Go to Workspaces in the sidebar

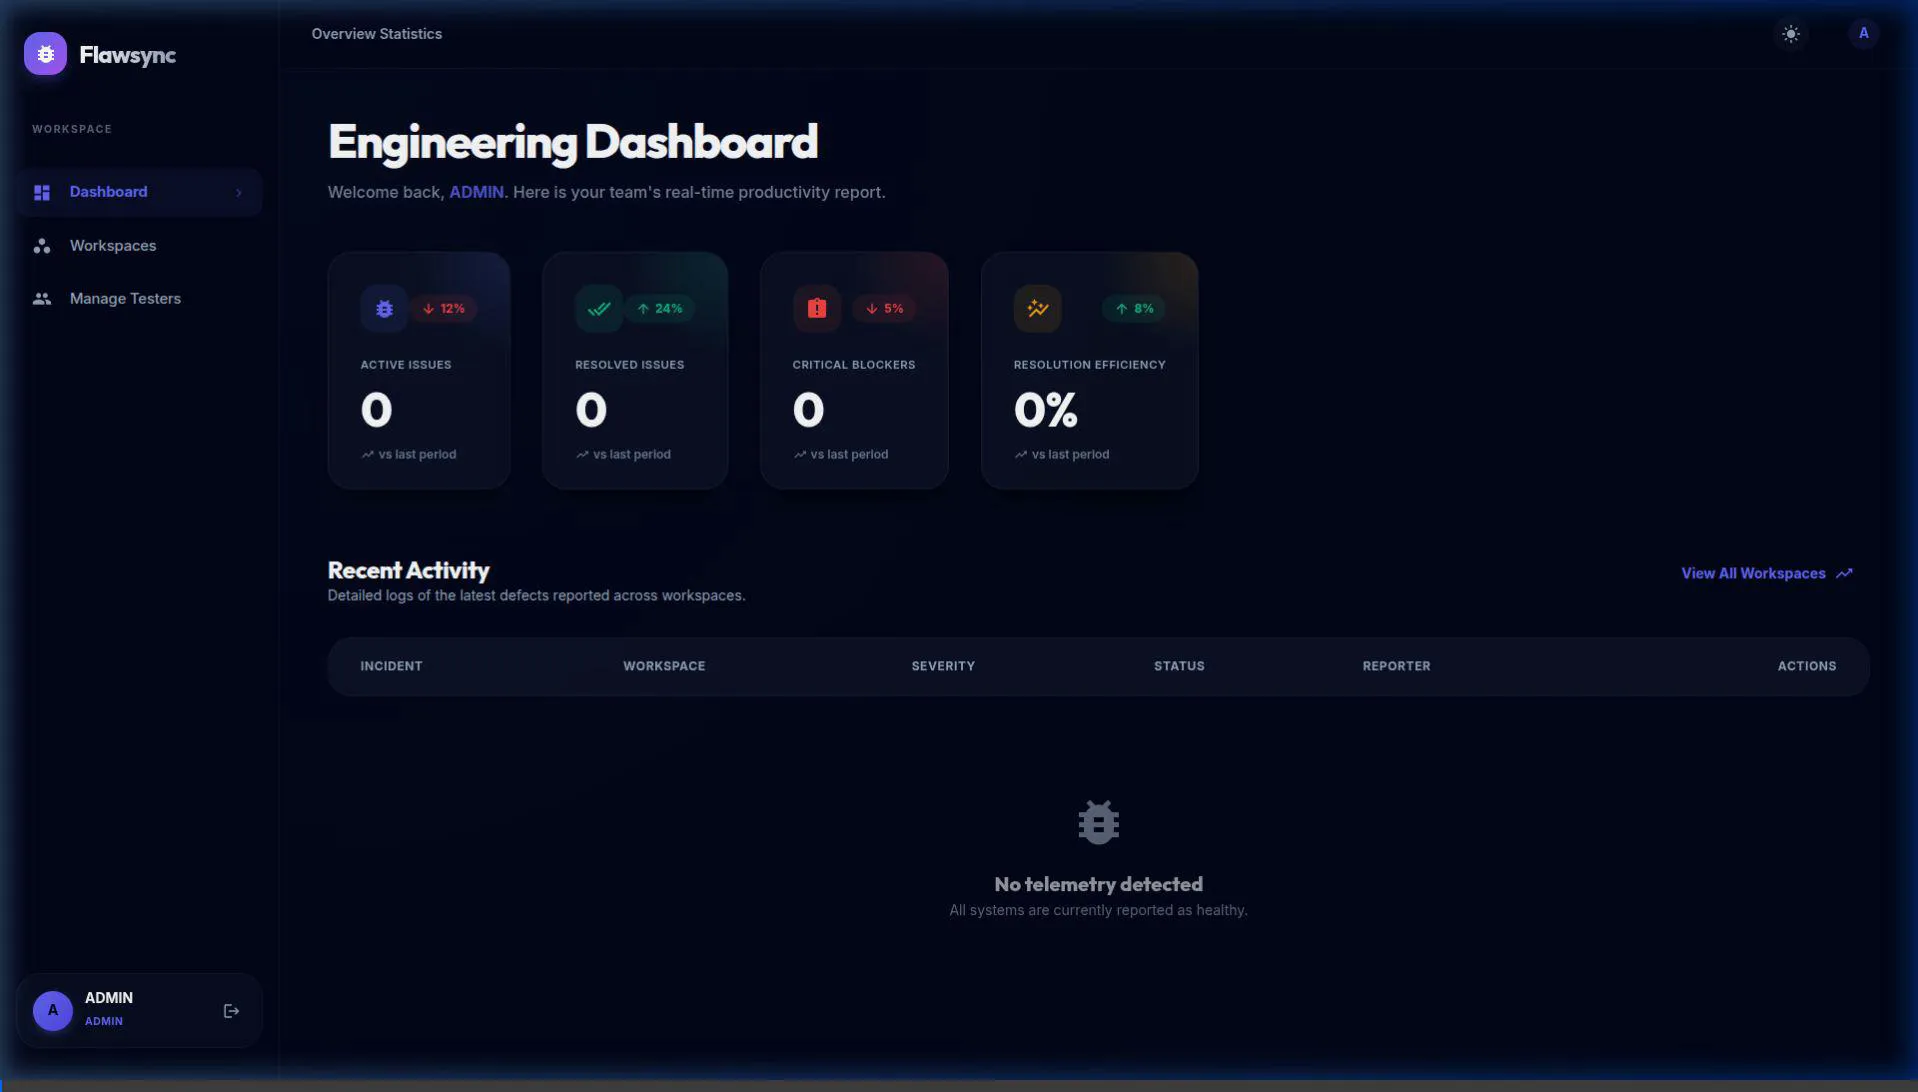click(x=112, y=246)
